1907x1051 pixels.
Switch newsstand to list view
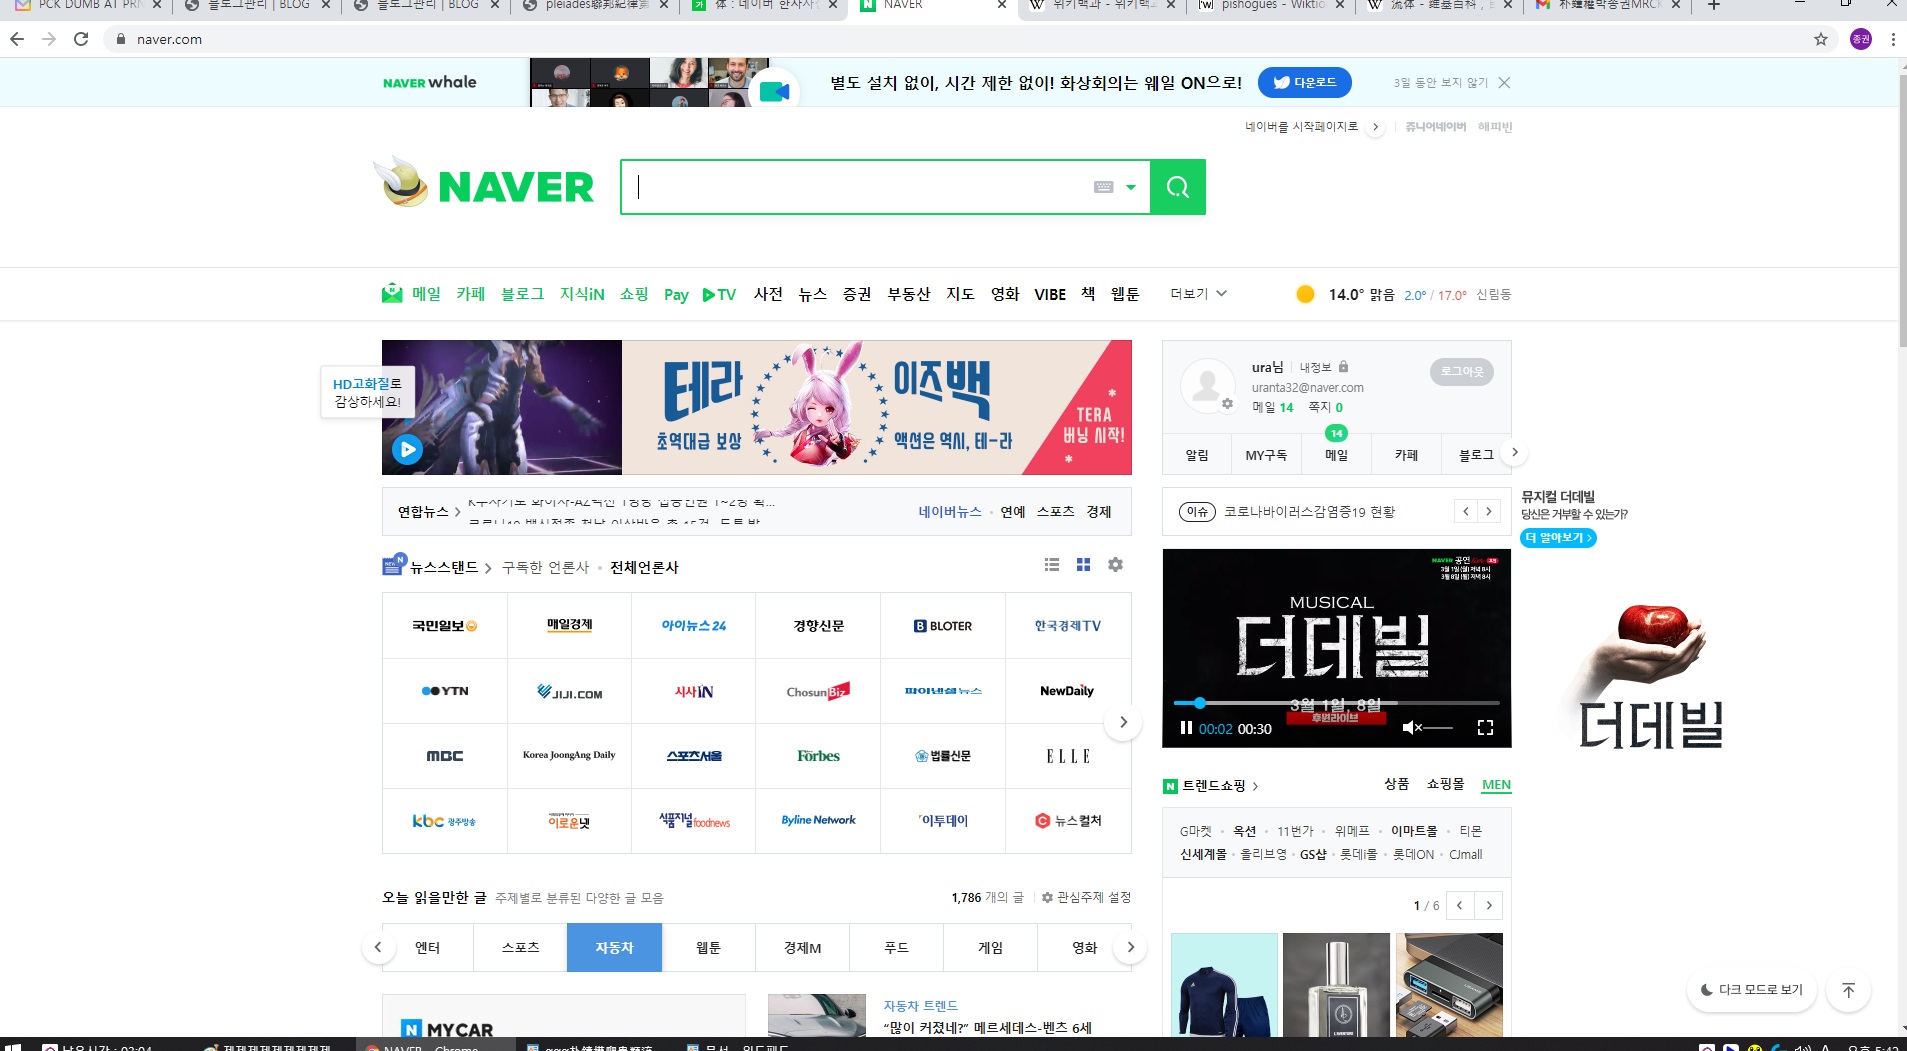1052,565
